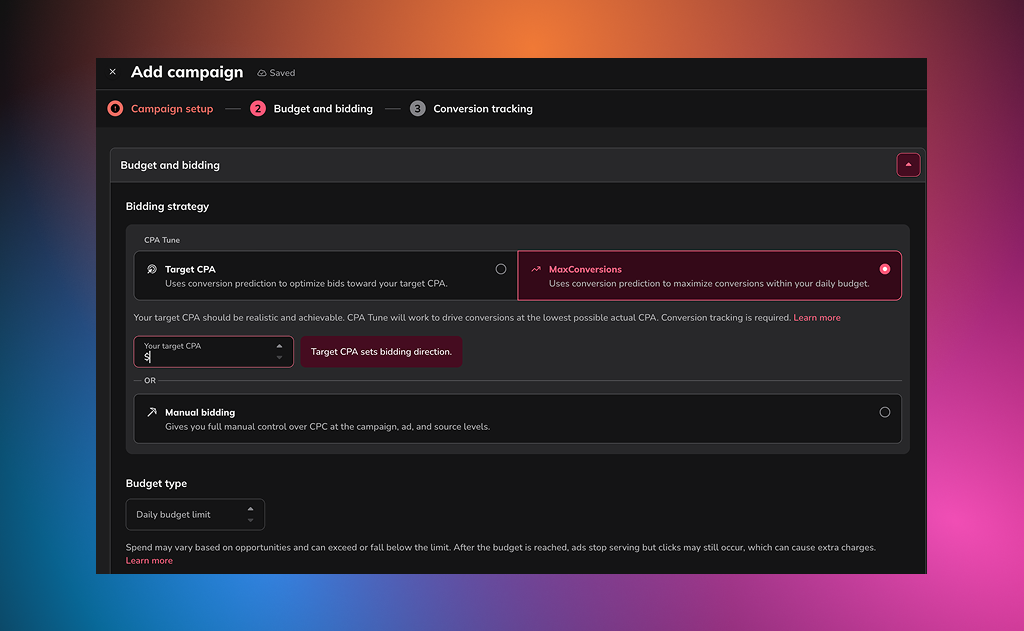Increase target CPA with up arrow

[280, 346]
